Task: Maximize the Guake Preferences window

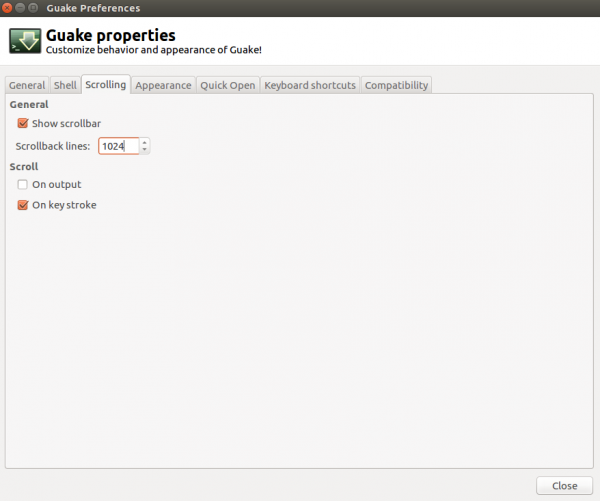Action: coord(35,8)
